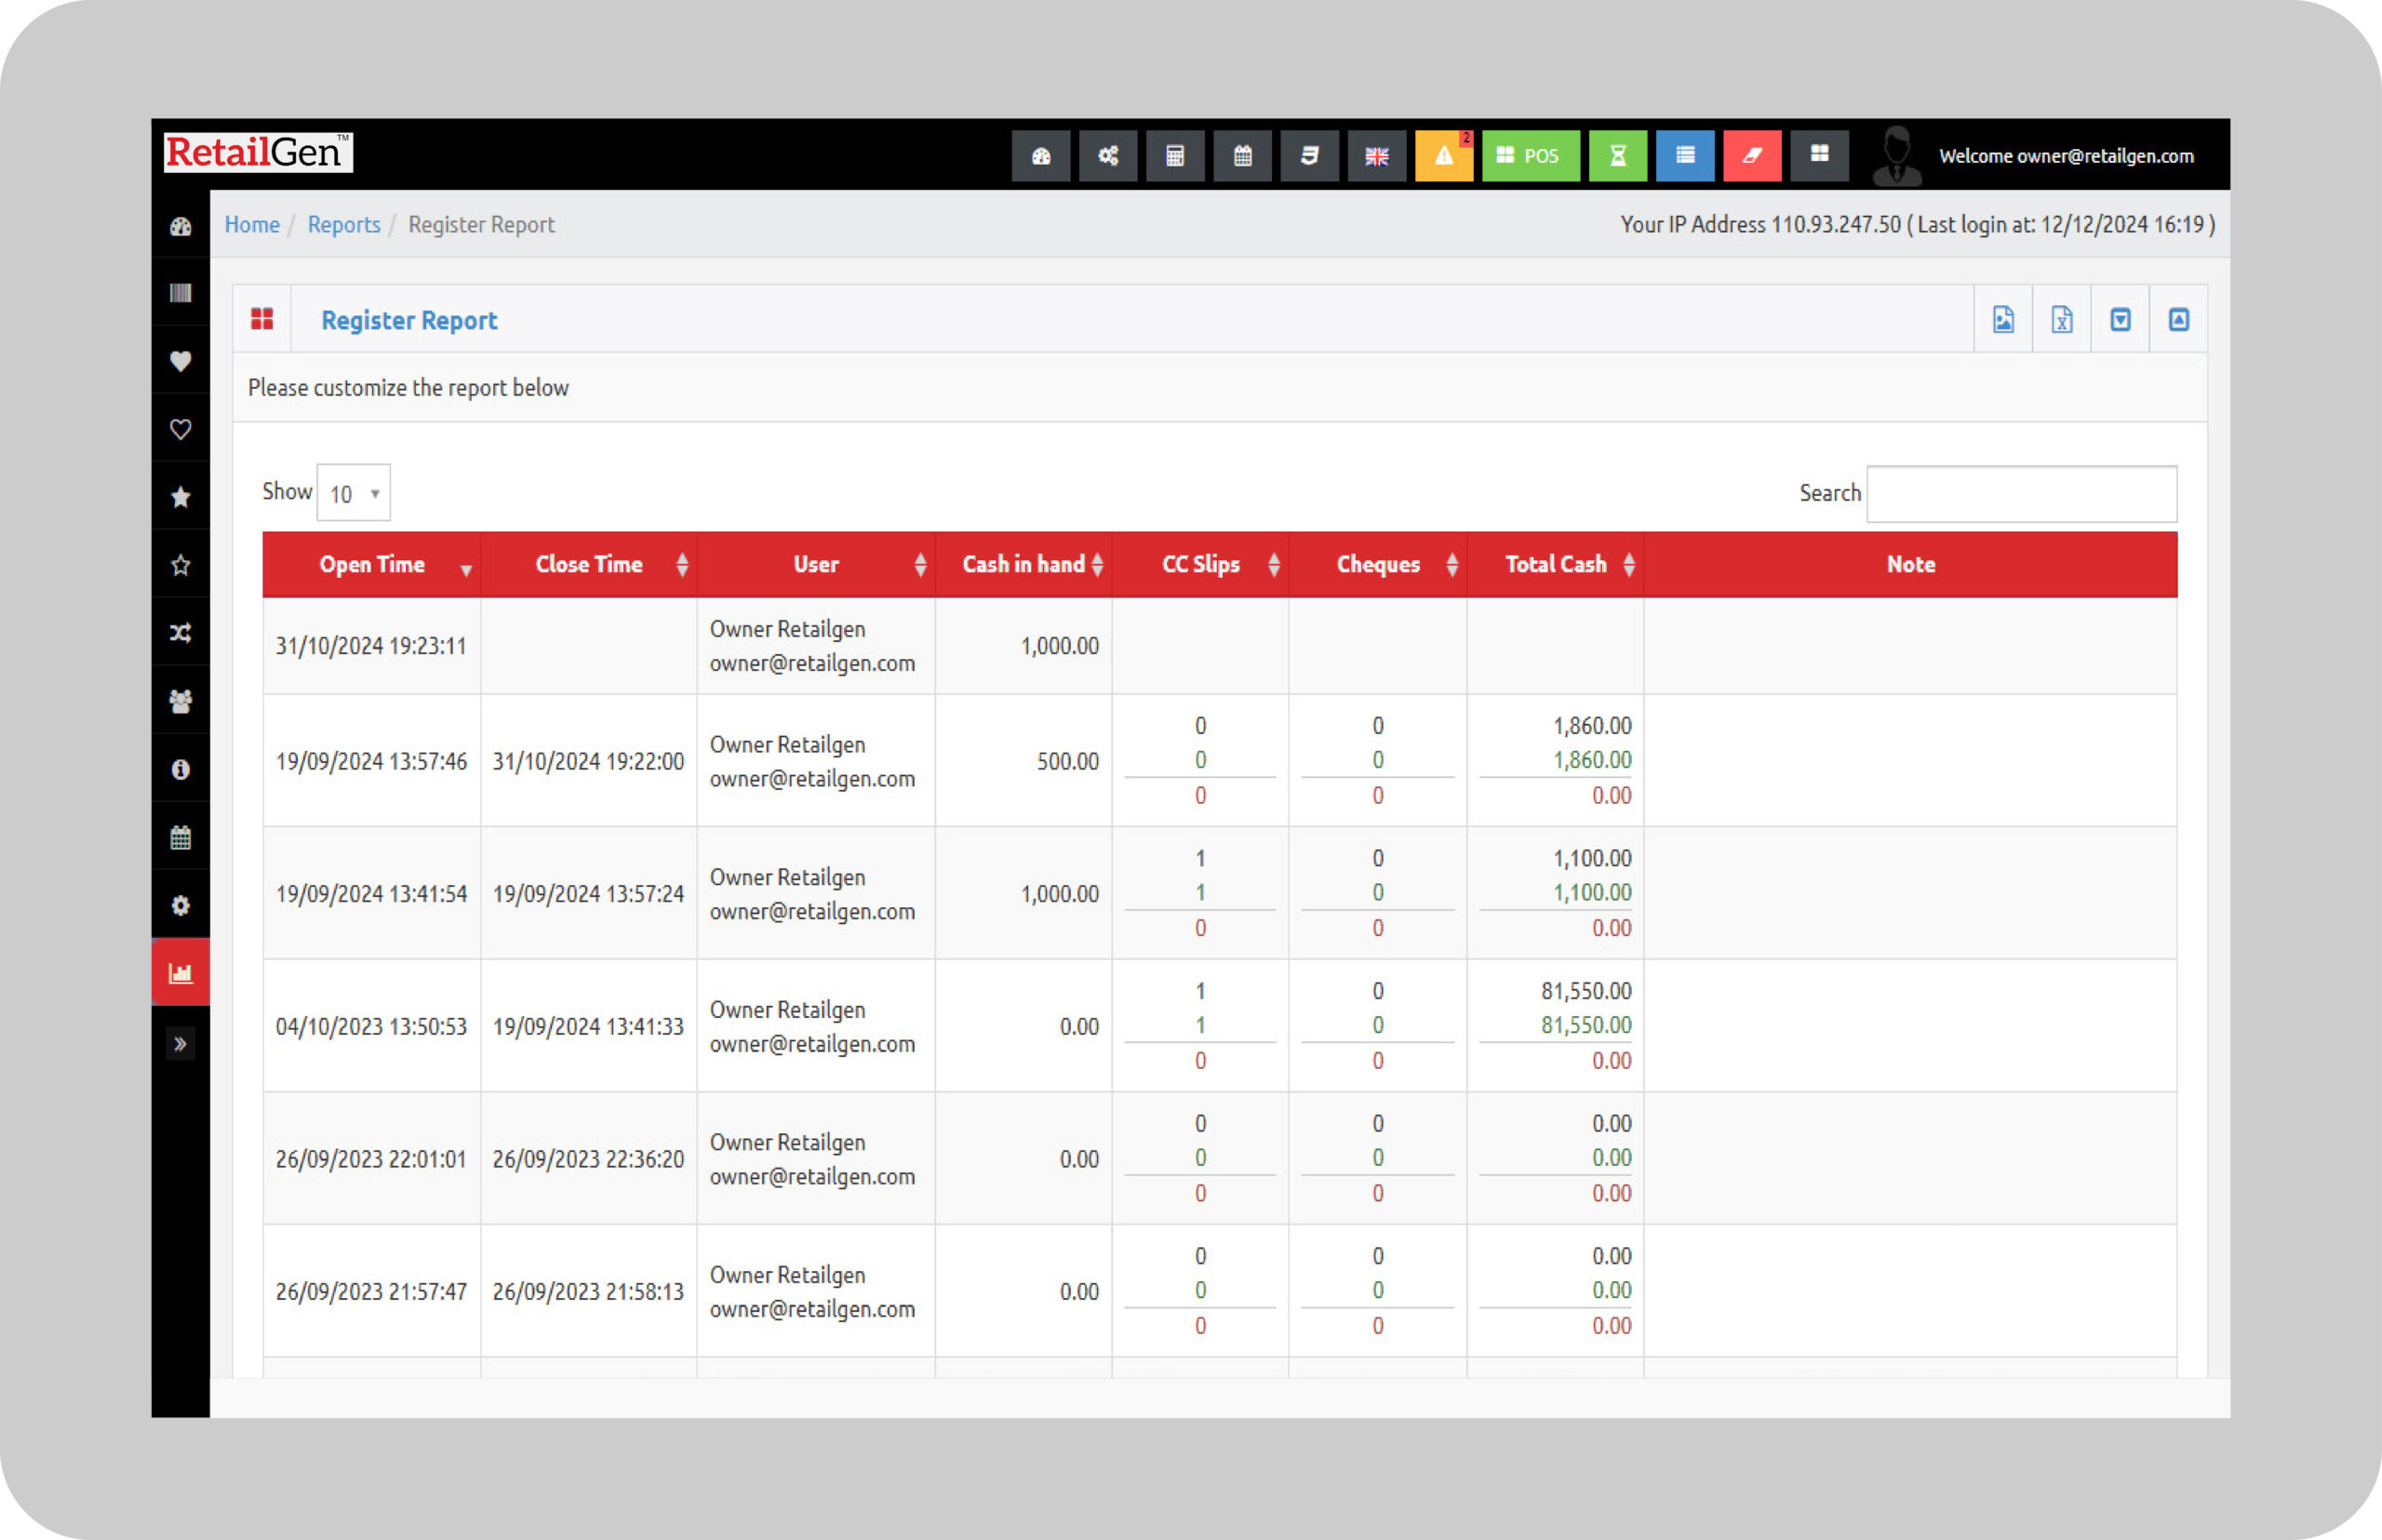
Task: Click the red eraser icon
Action: tap(1751, 156)
